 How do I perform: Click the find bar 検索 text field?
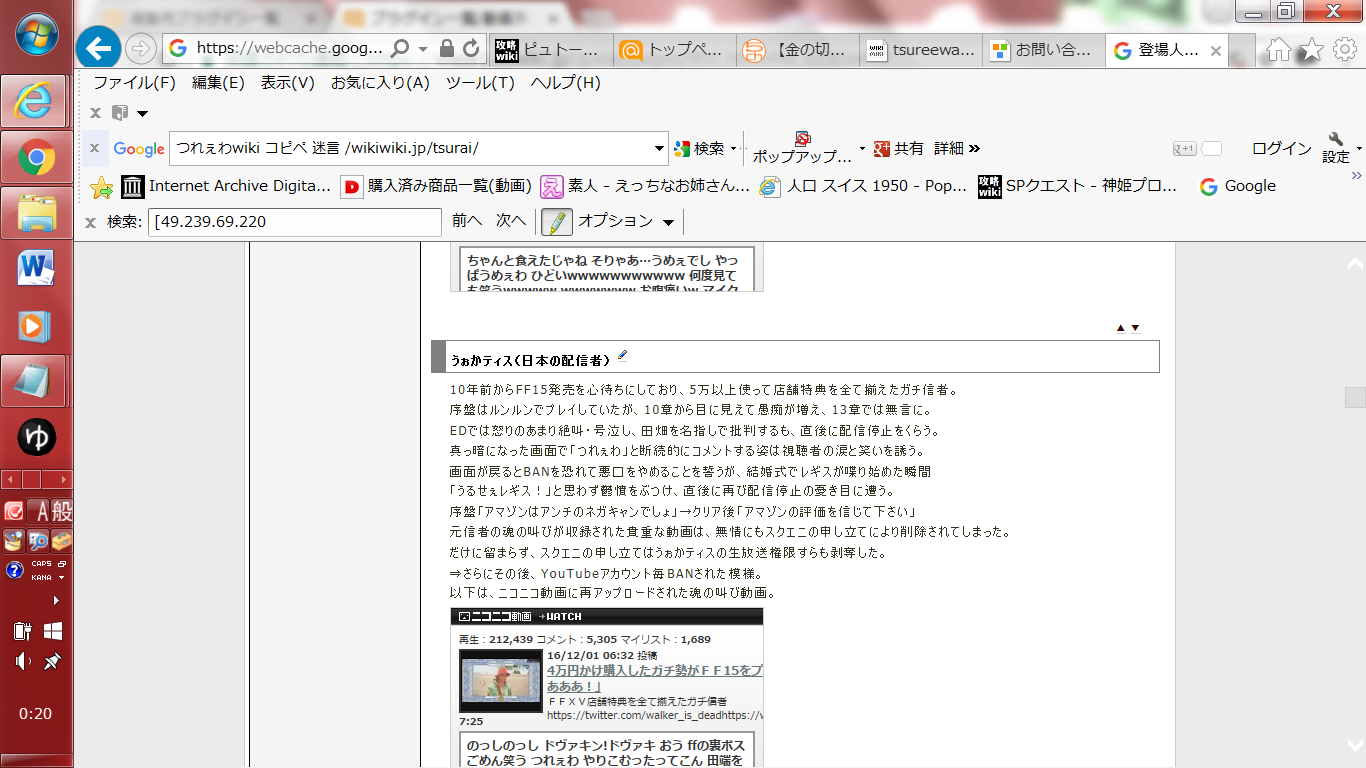tap(294, 221)
